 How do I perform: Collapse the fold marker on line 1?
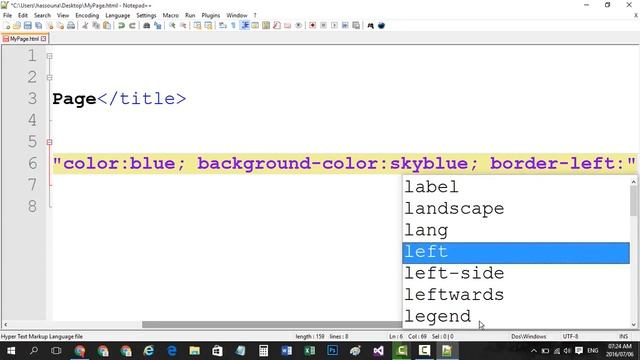tap(49, 56)
